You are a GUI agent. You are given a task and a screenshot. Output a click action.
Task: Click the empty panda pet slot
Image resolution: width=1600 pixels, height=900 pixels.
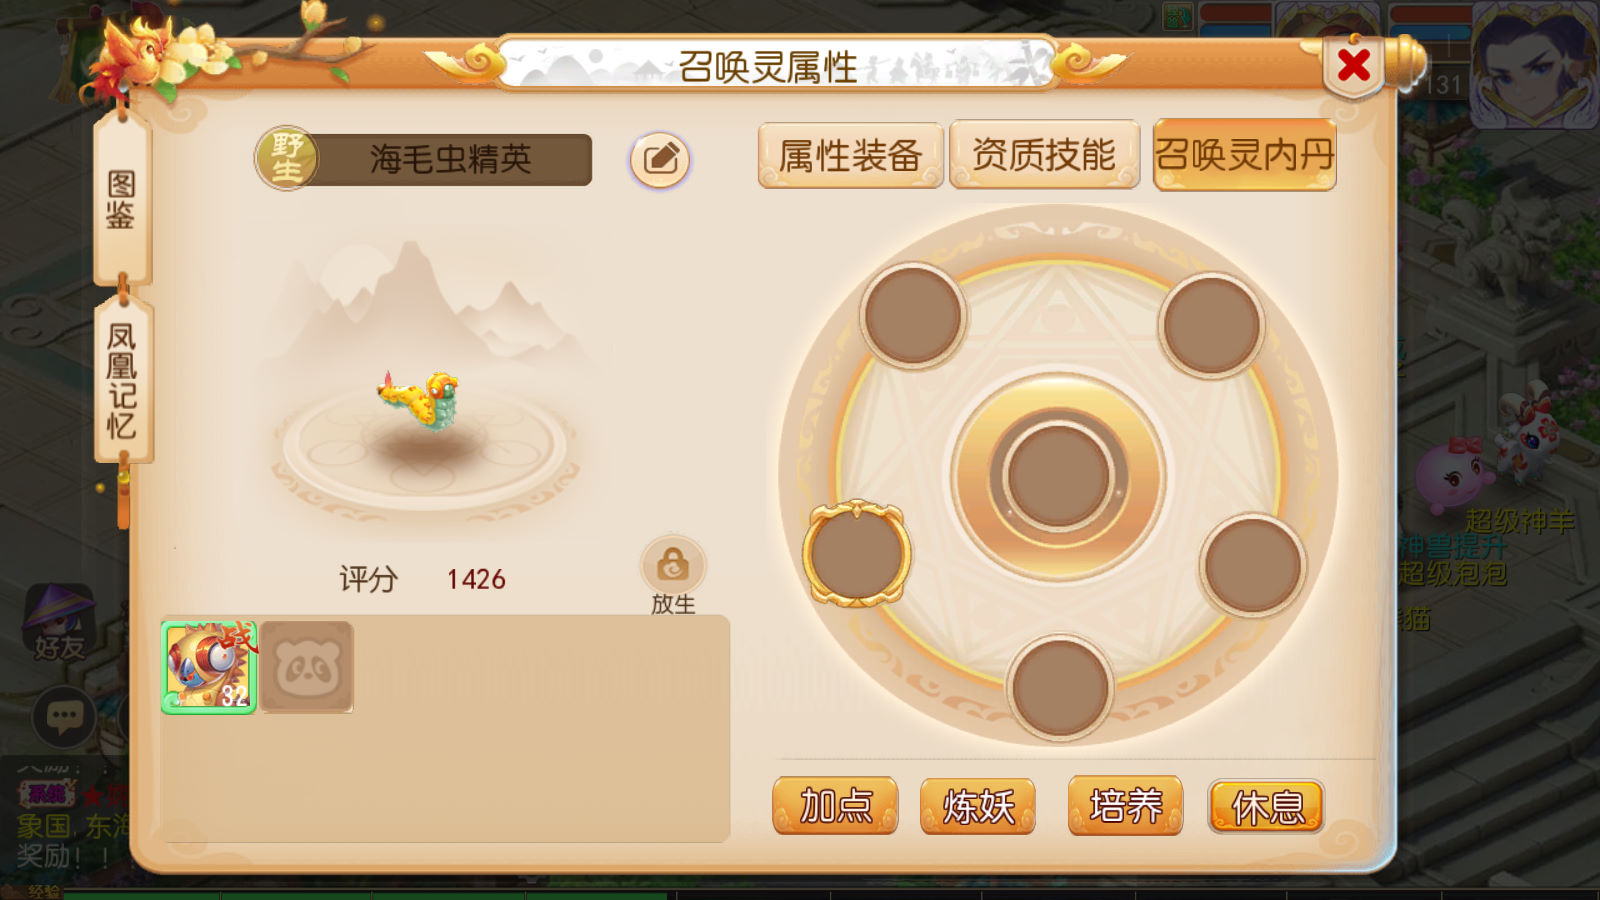point(307,667)
